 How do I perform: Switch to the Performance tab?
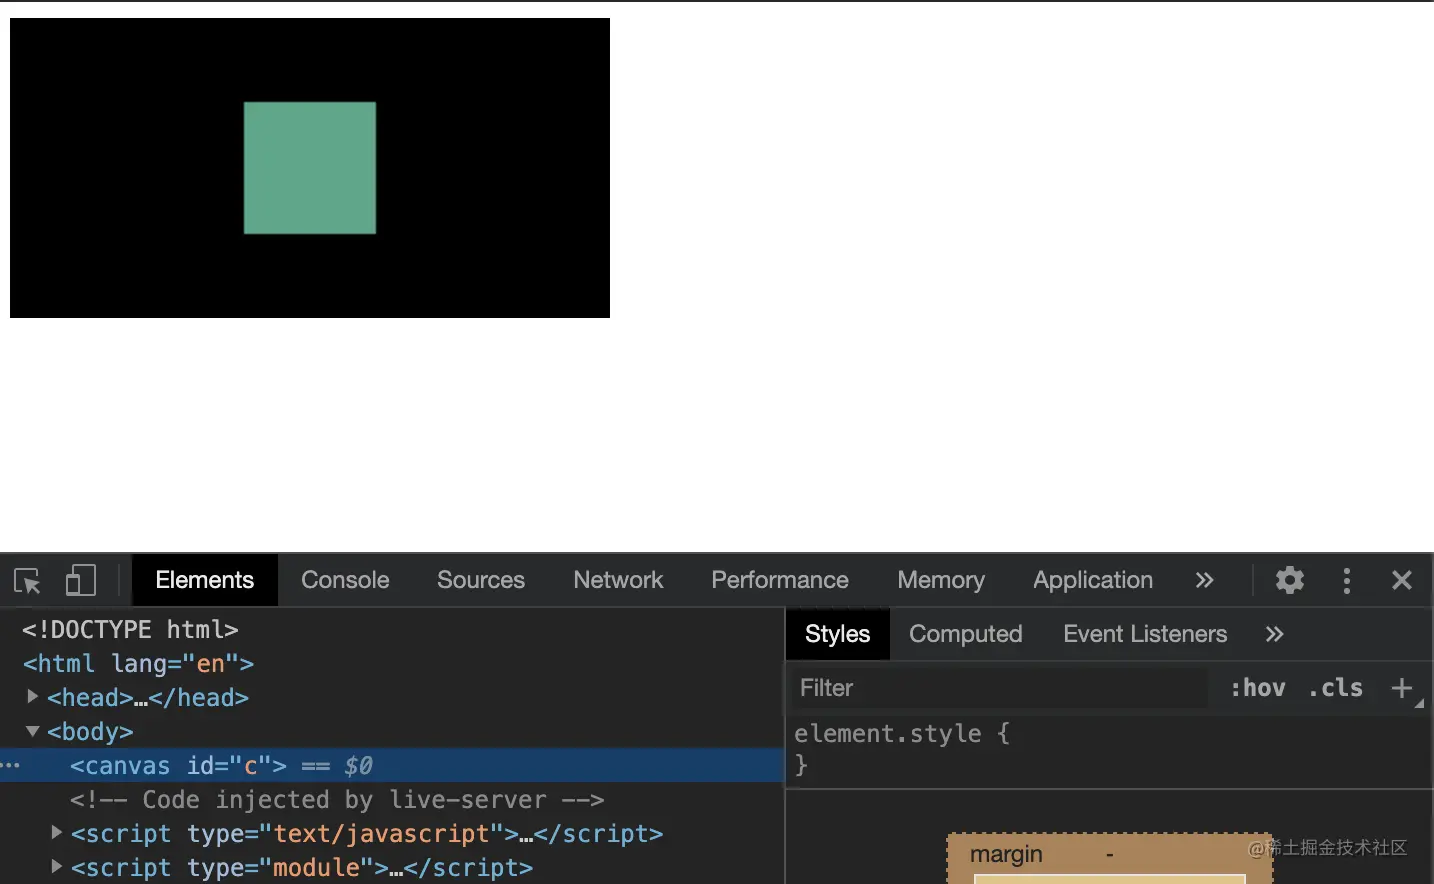(780, 580)
